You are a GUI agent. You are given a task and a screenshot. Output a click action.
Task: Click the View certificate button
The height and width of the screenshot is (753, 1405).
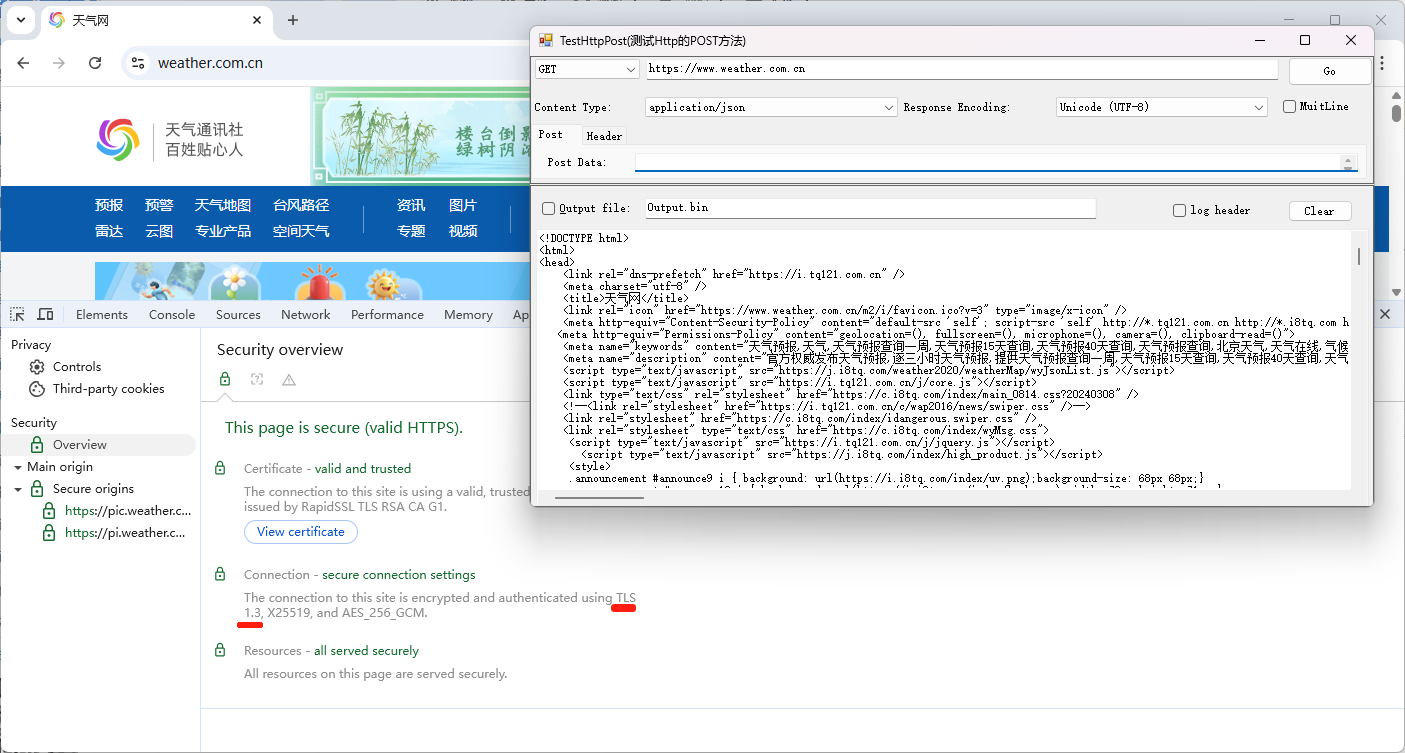click(300, 532)
